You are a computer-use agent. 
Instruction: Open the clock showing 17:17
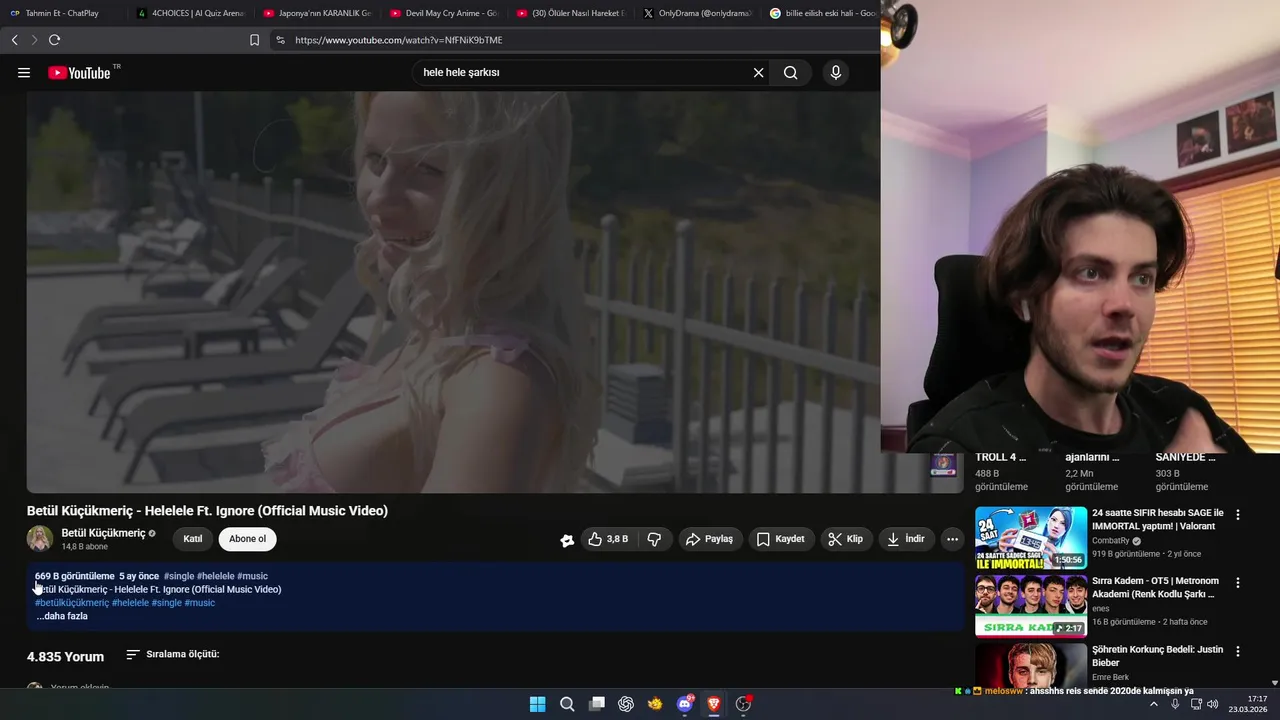pos(1250,704)
